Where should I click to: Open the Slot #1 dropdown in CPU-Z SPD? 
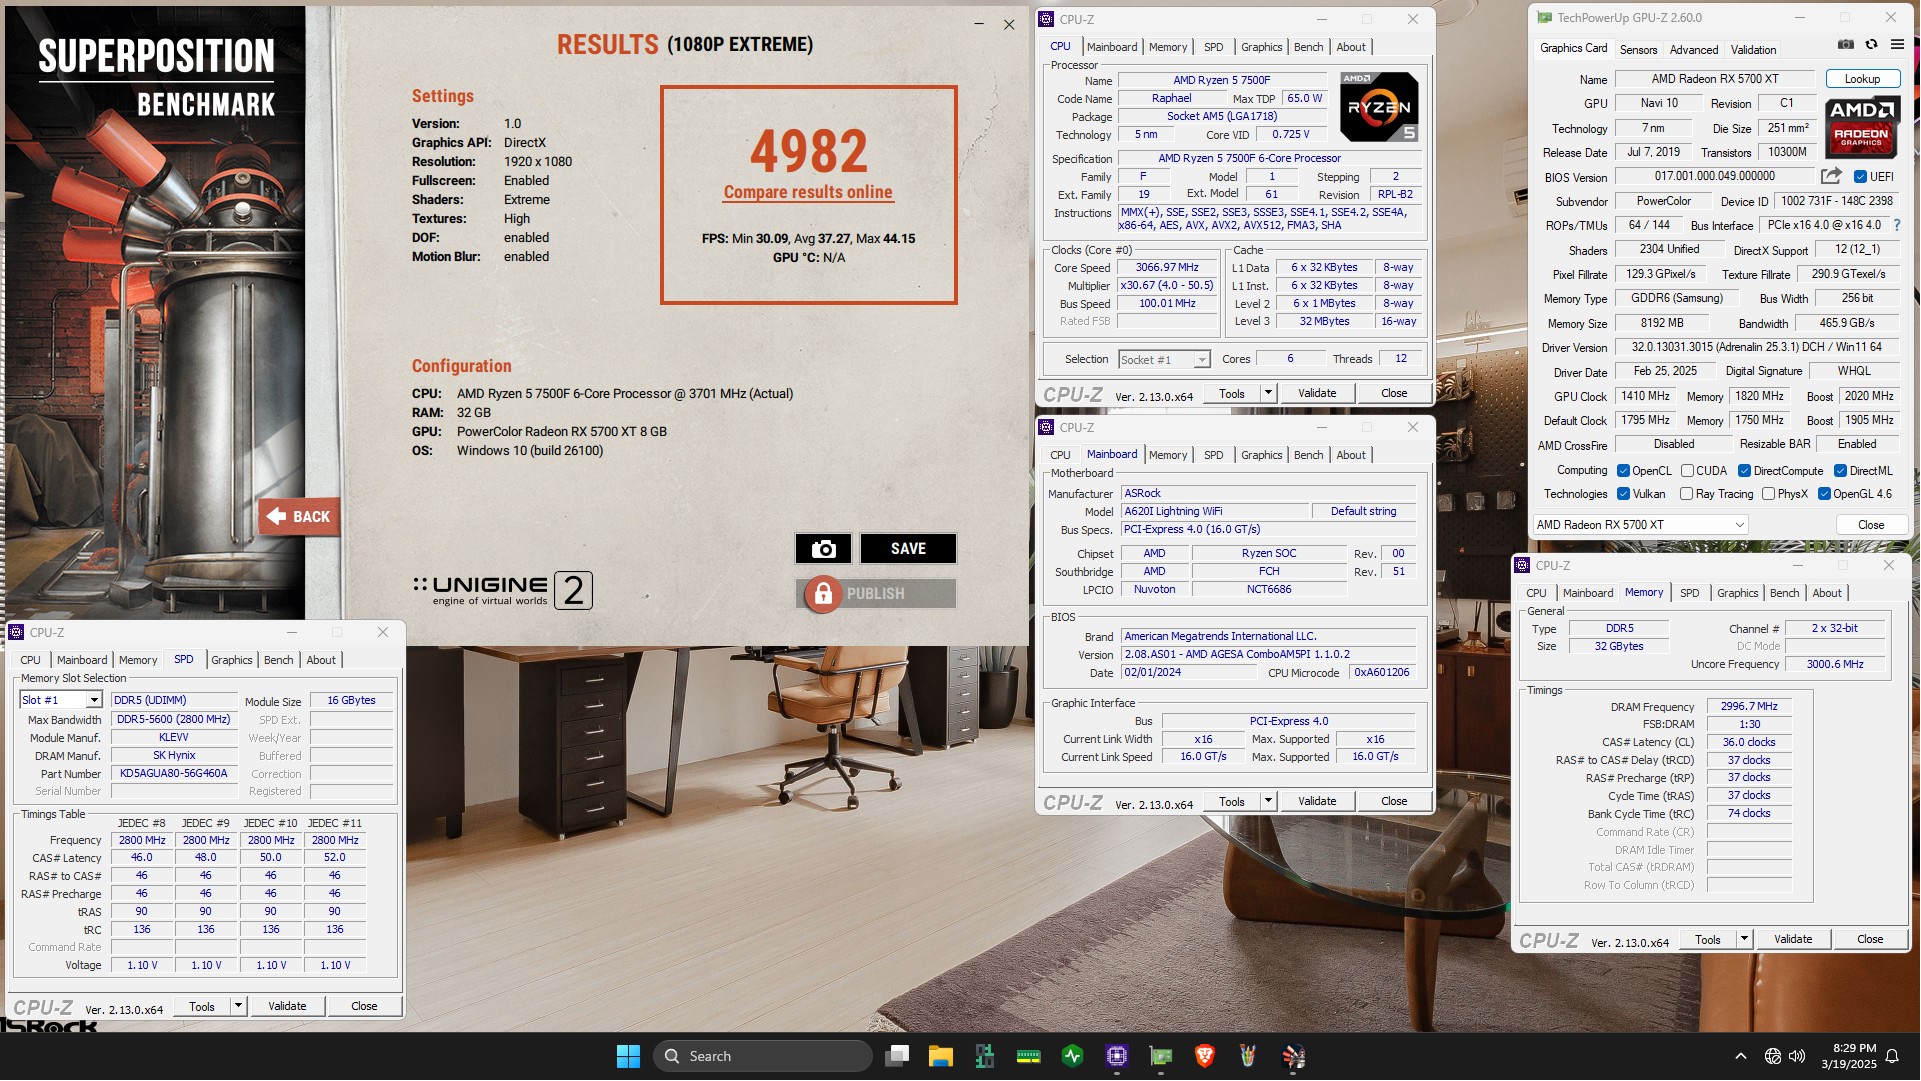point(94,700)
